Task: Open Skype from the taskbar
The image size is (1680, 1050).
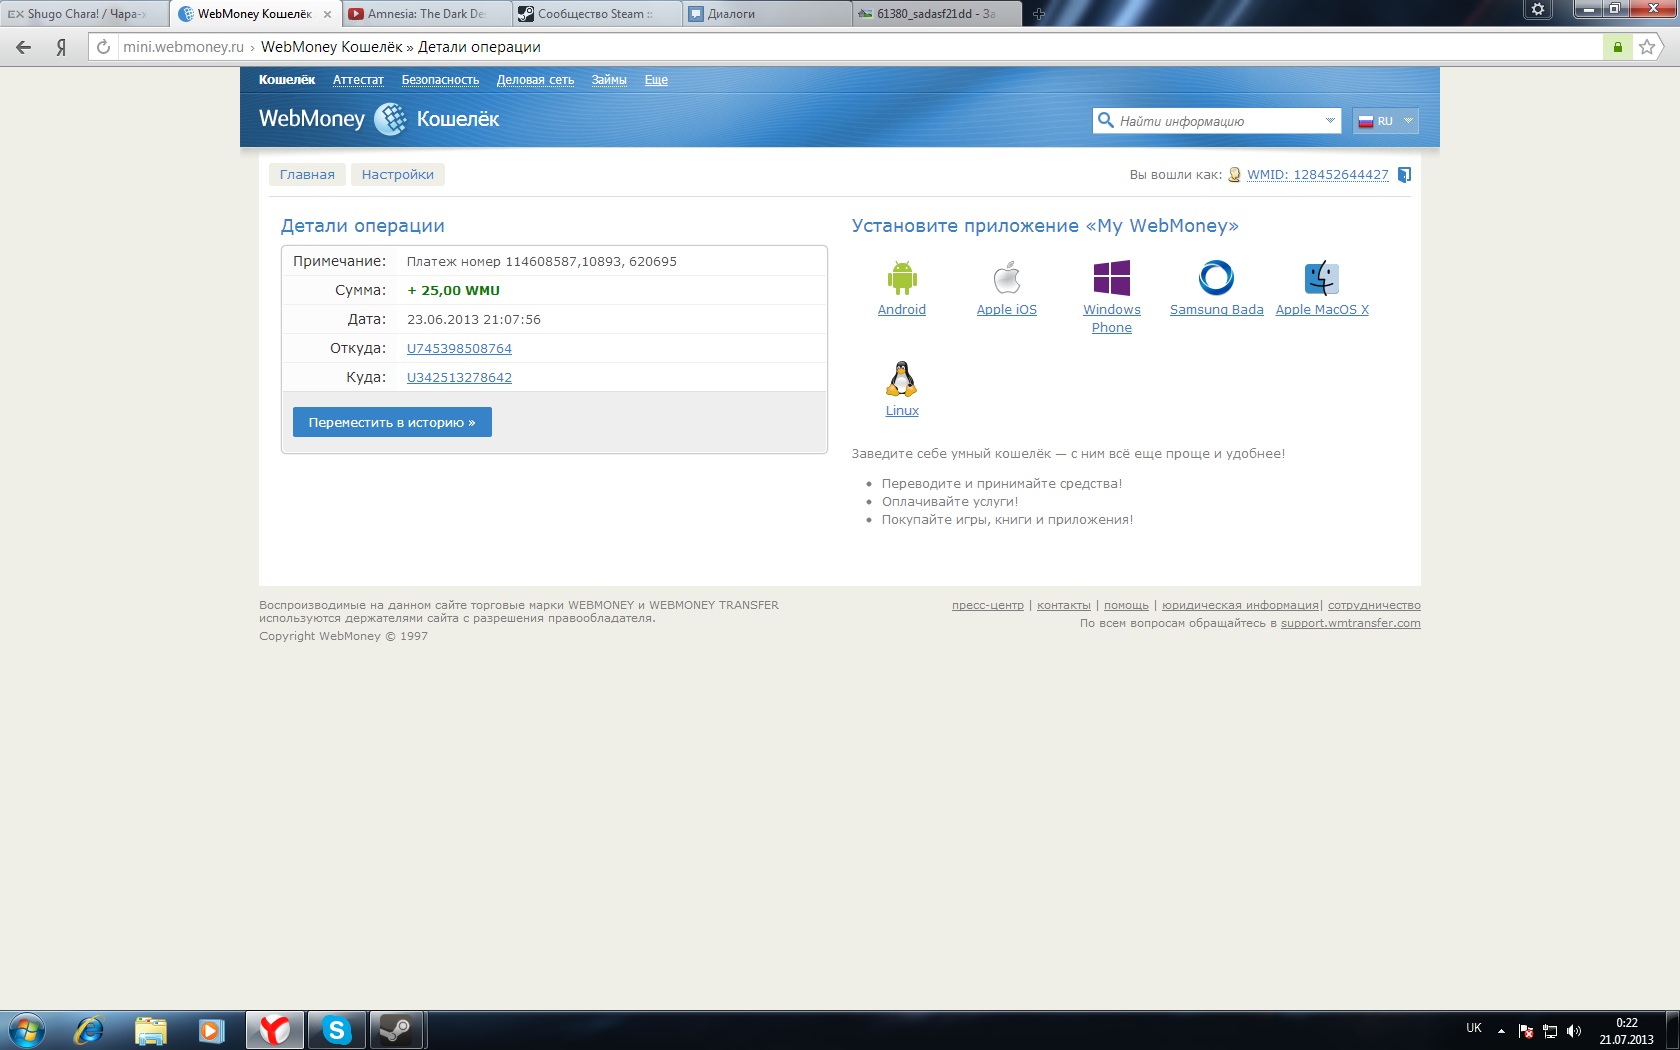Action: 336,1030
